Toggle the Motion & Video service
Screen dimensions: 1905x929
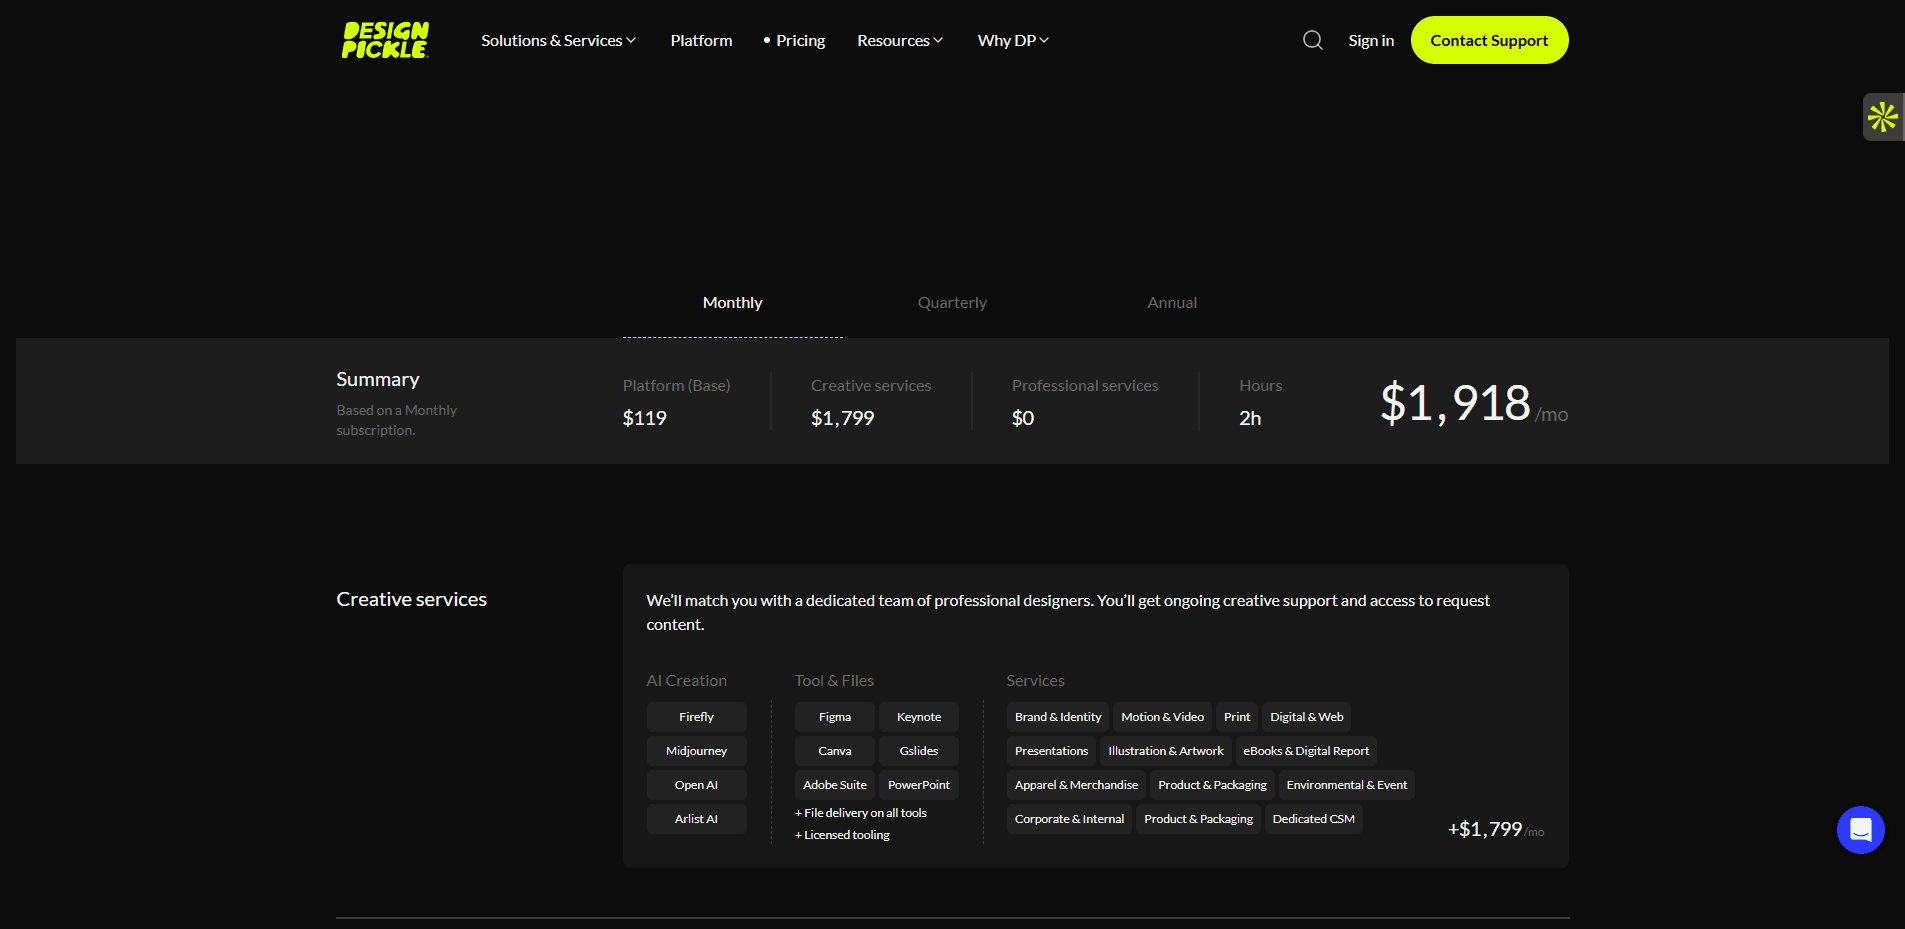pyautogui.click(x=1162, y=716)
